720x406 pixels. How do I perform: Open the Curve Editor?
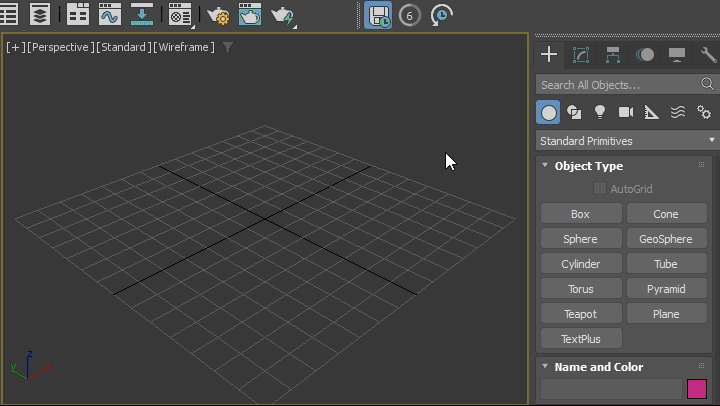[x=109, y=15]
